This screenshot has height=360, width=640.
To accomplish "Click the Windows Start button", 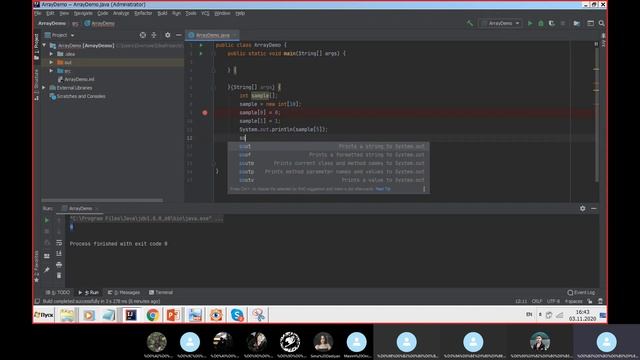I will pyautogui.click(x=44, y=315).
